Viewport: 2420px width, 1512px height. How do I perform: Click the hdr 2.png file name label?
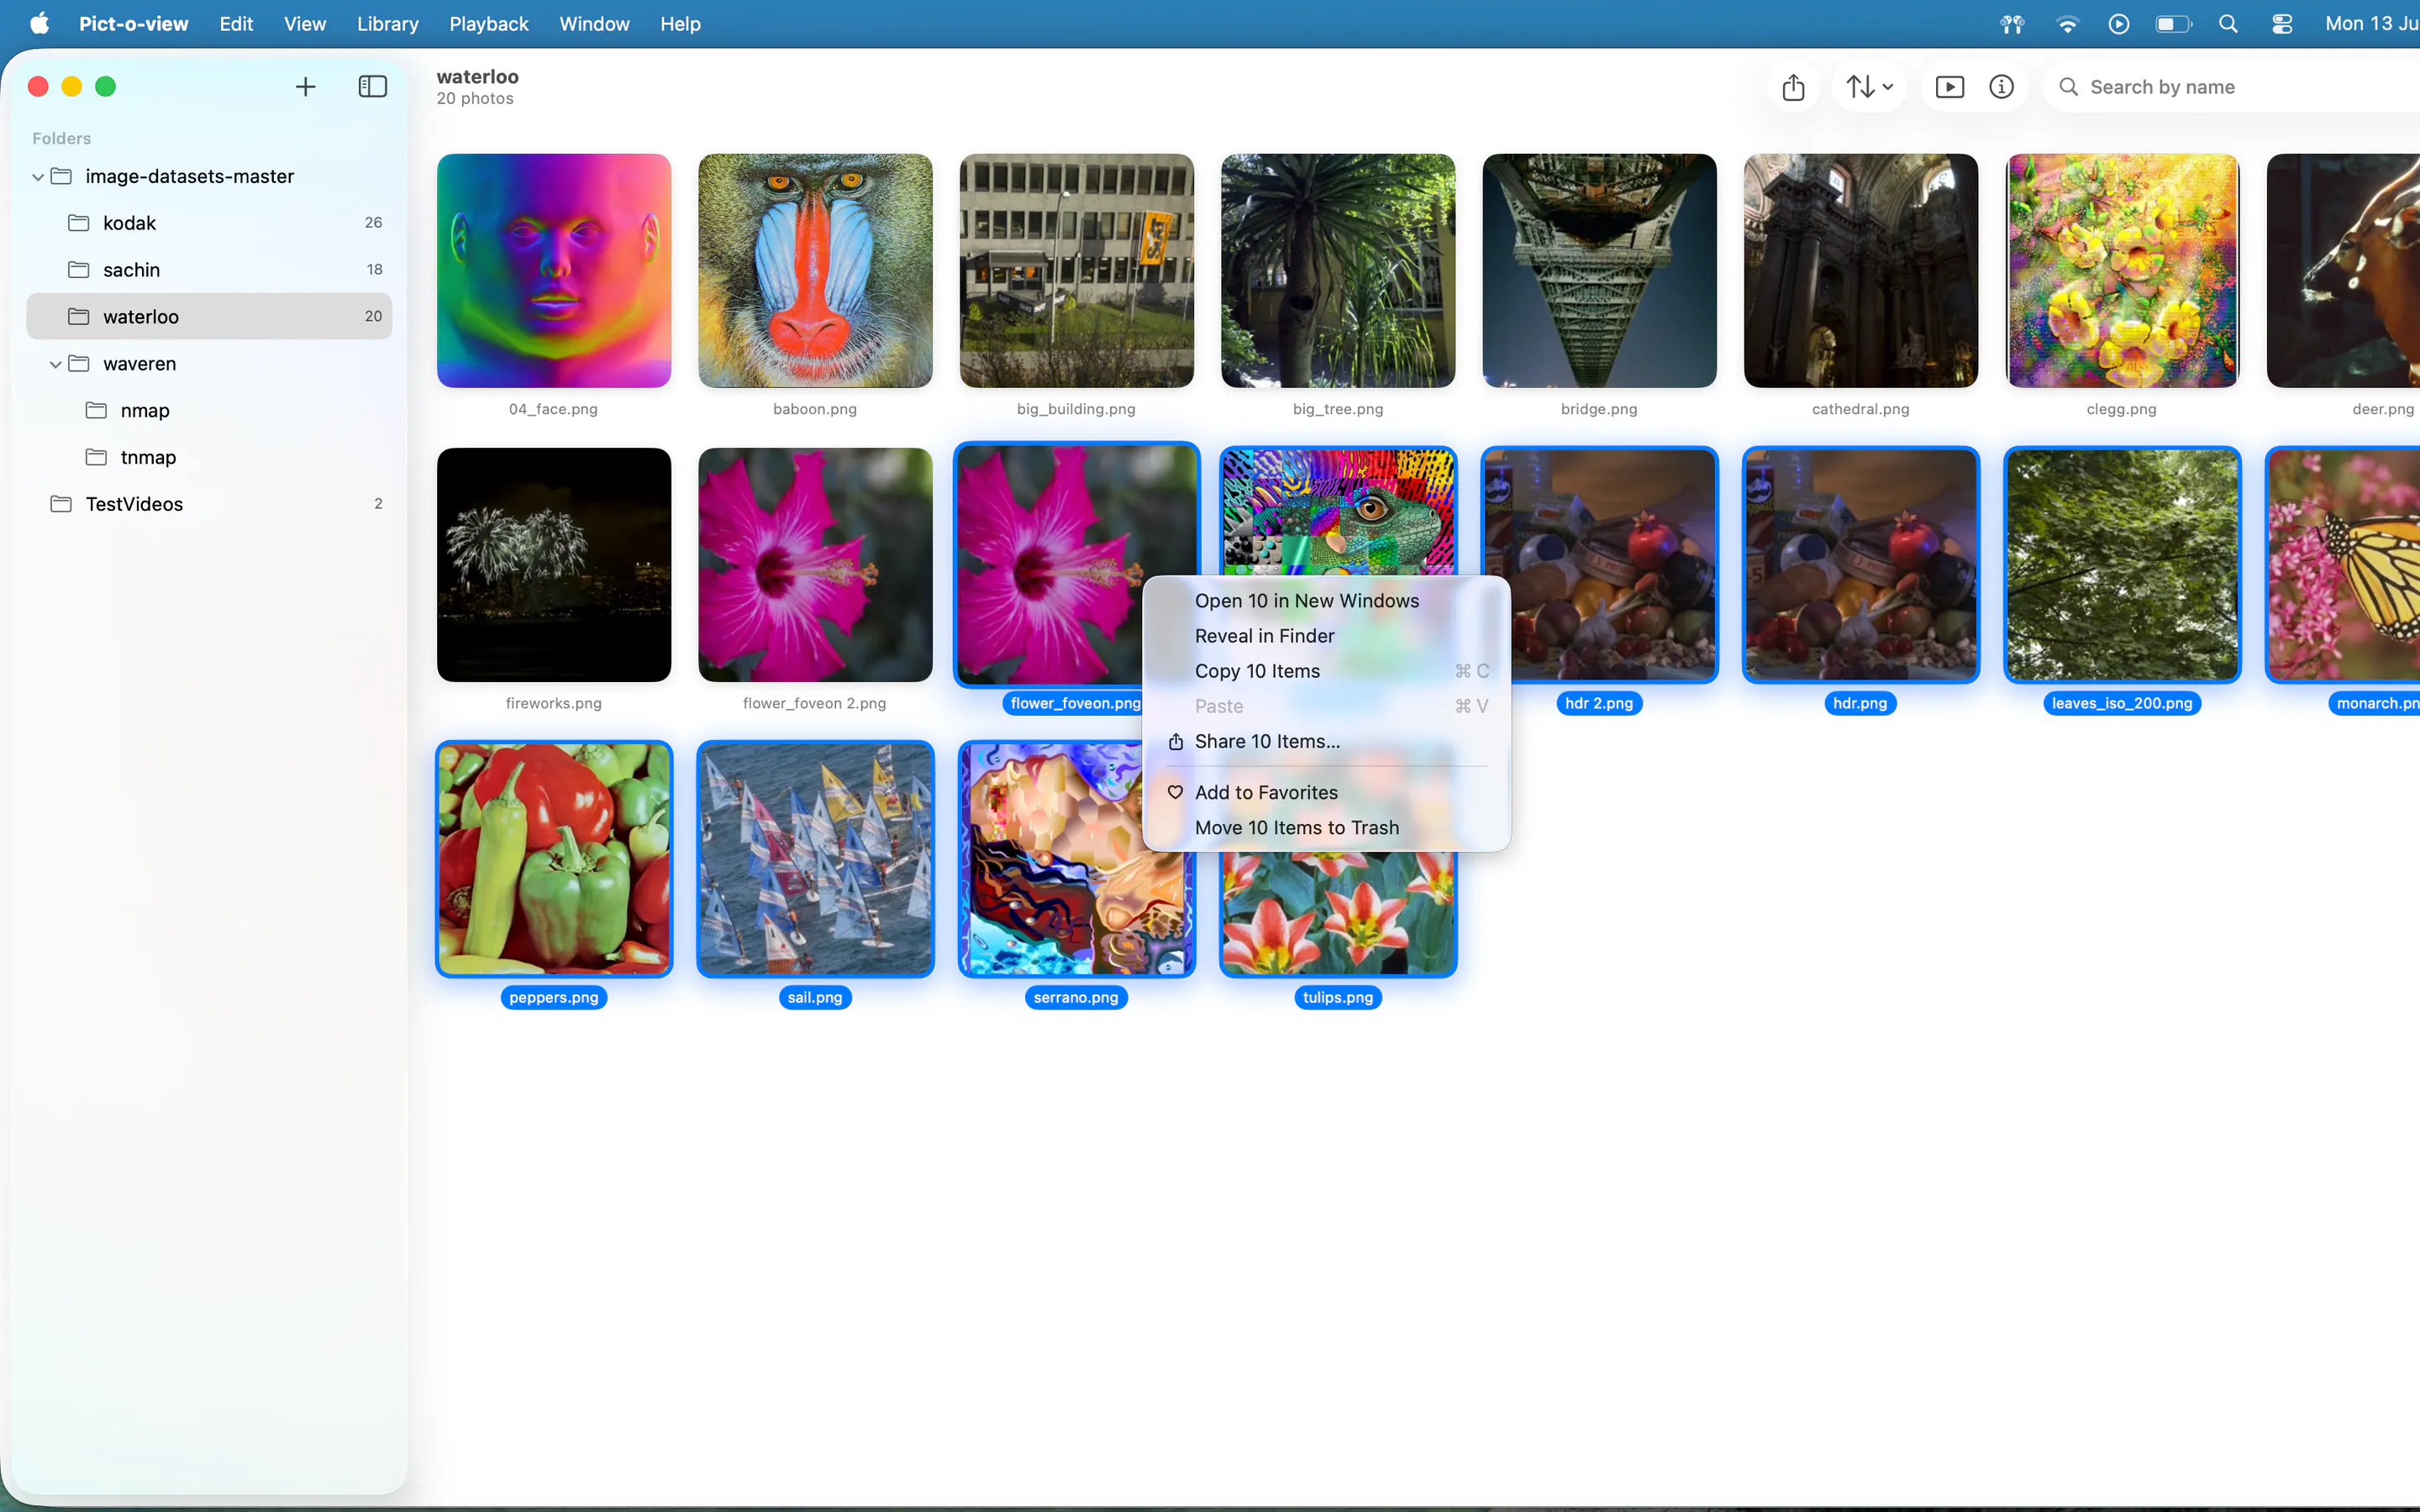(x=1599, y=703)
